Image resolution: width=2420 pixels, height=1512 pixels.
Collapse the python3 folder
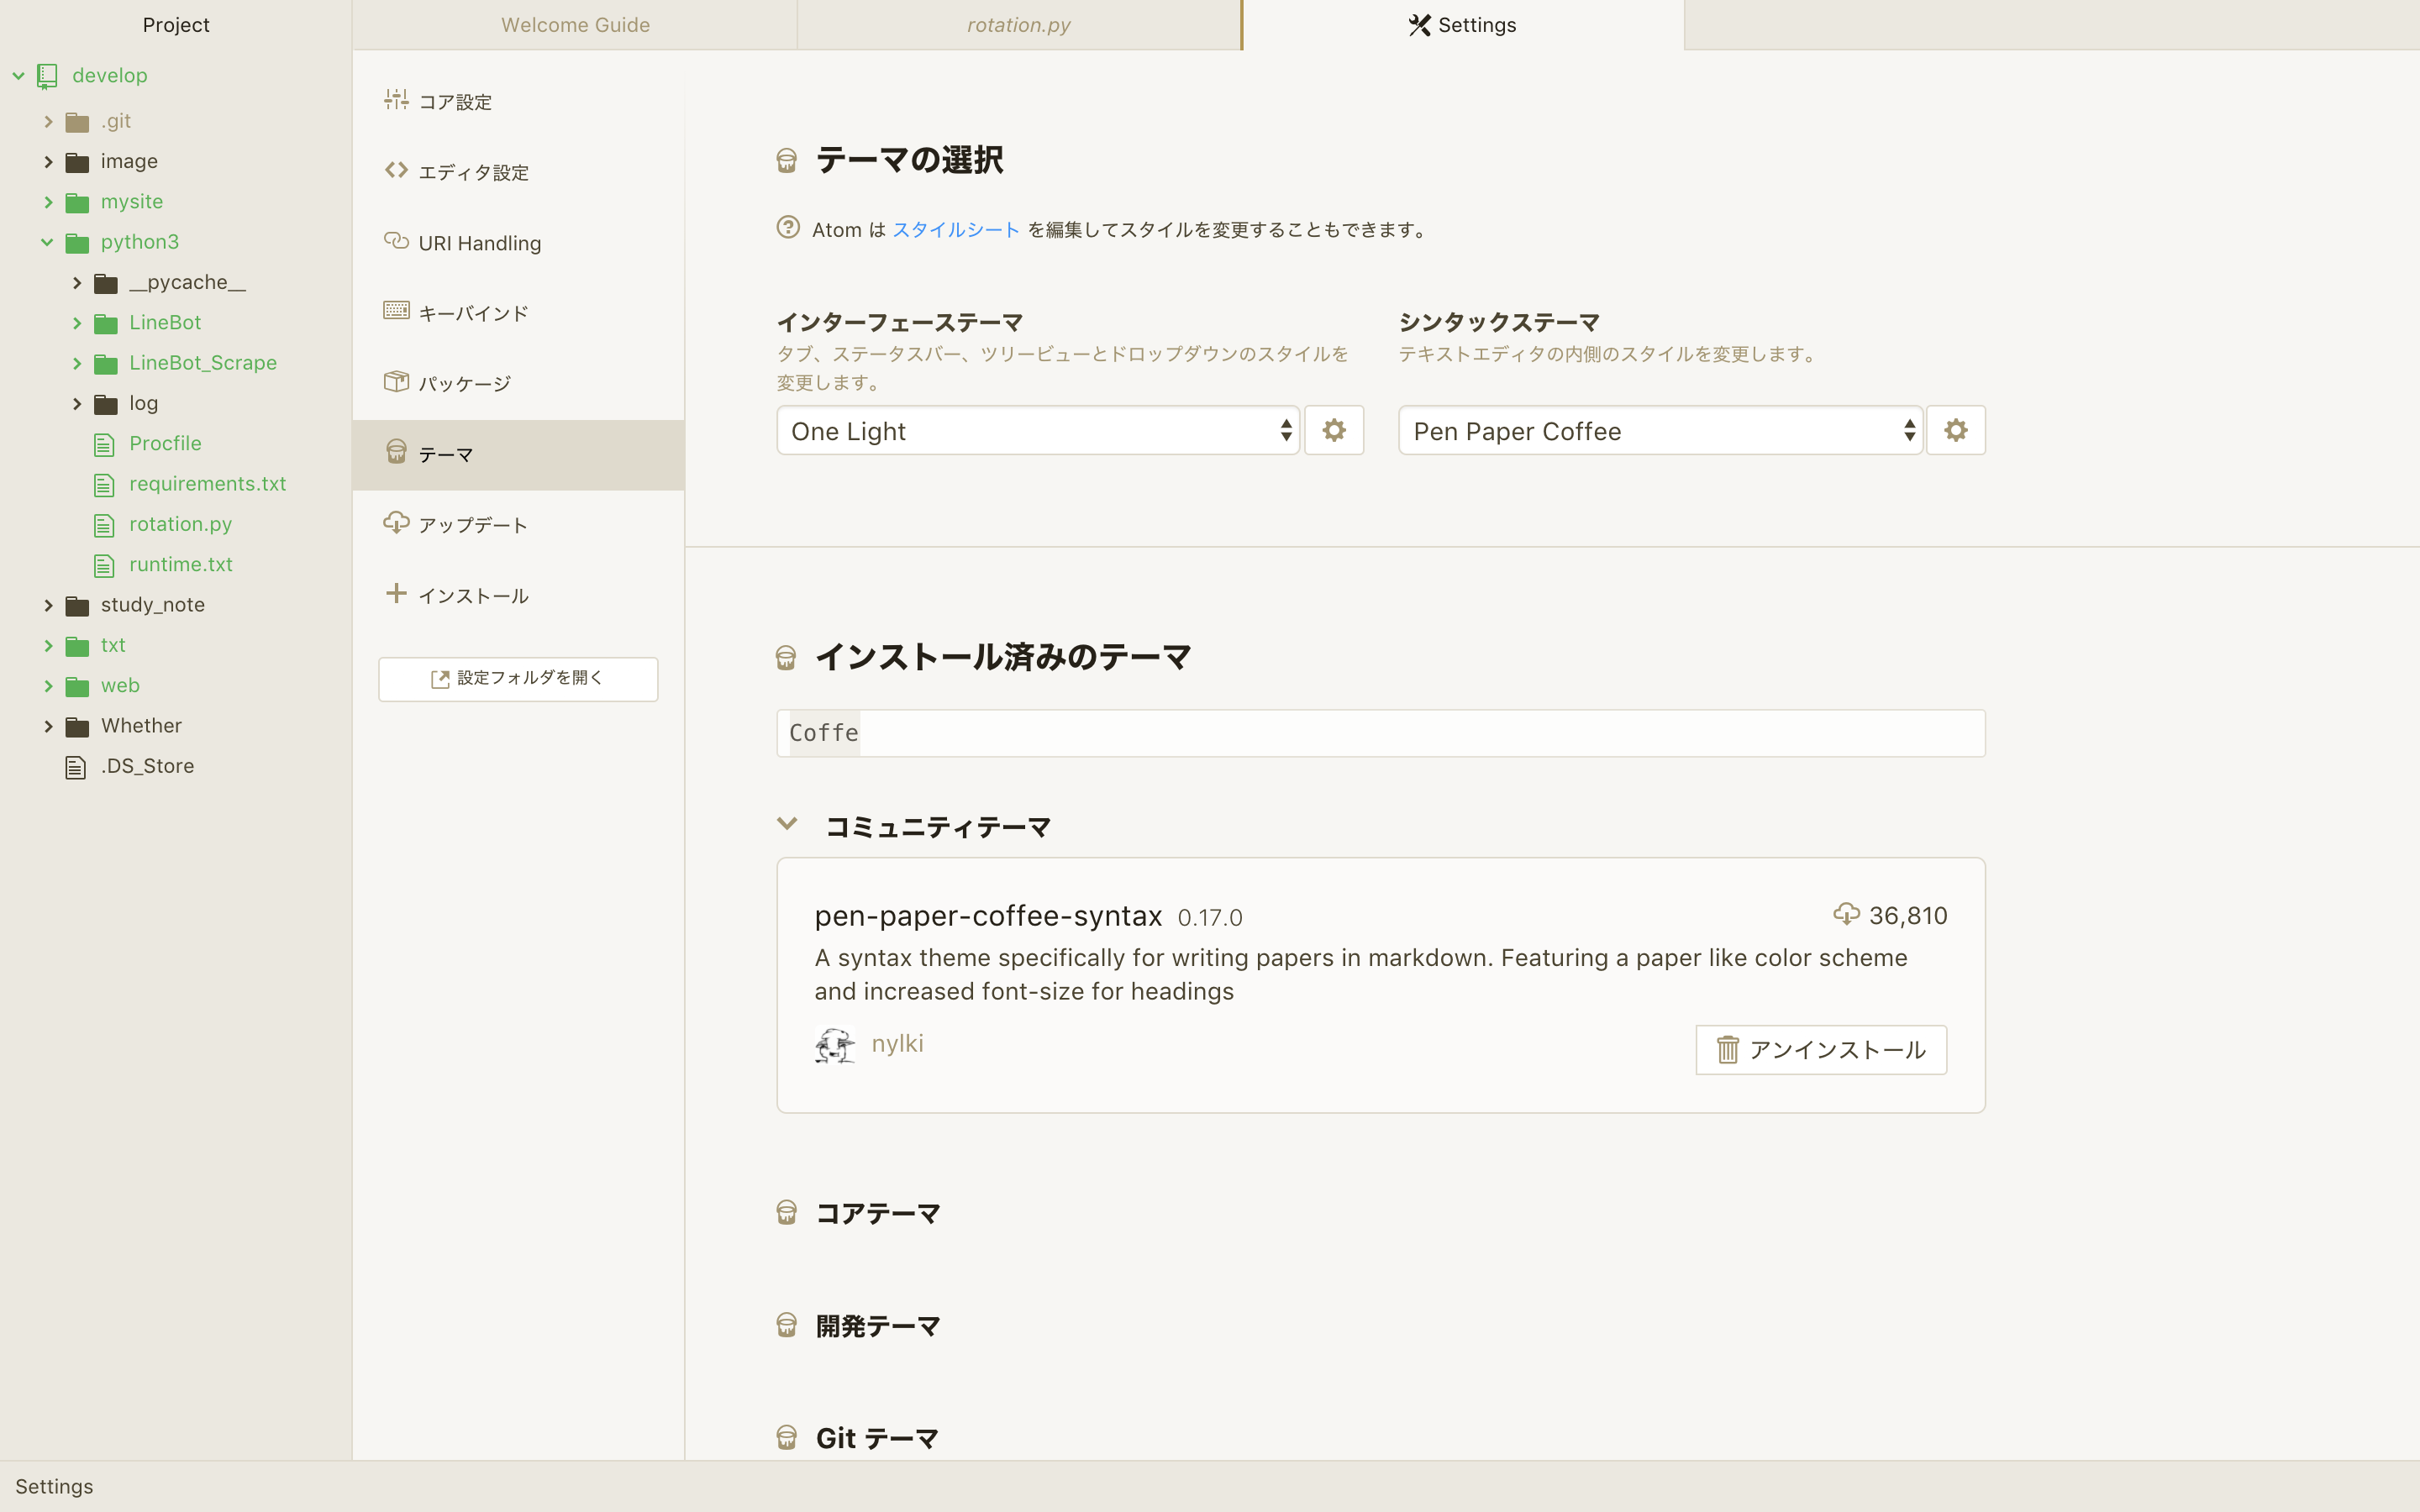coord(47,242)
